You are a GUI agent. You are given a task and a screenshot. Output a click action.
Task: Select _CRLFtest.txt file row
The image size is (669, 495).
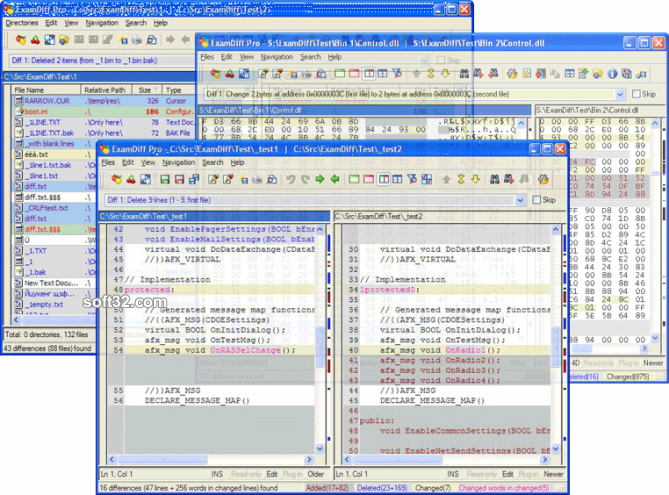pyautogui.click(x=55, y=208)
